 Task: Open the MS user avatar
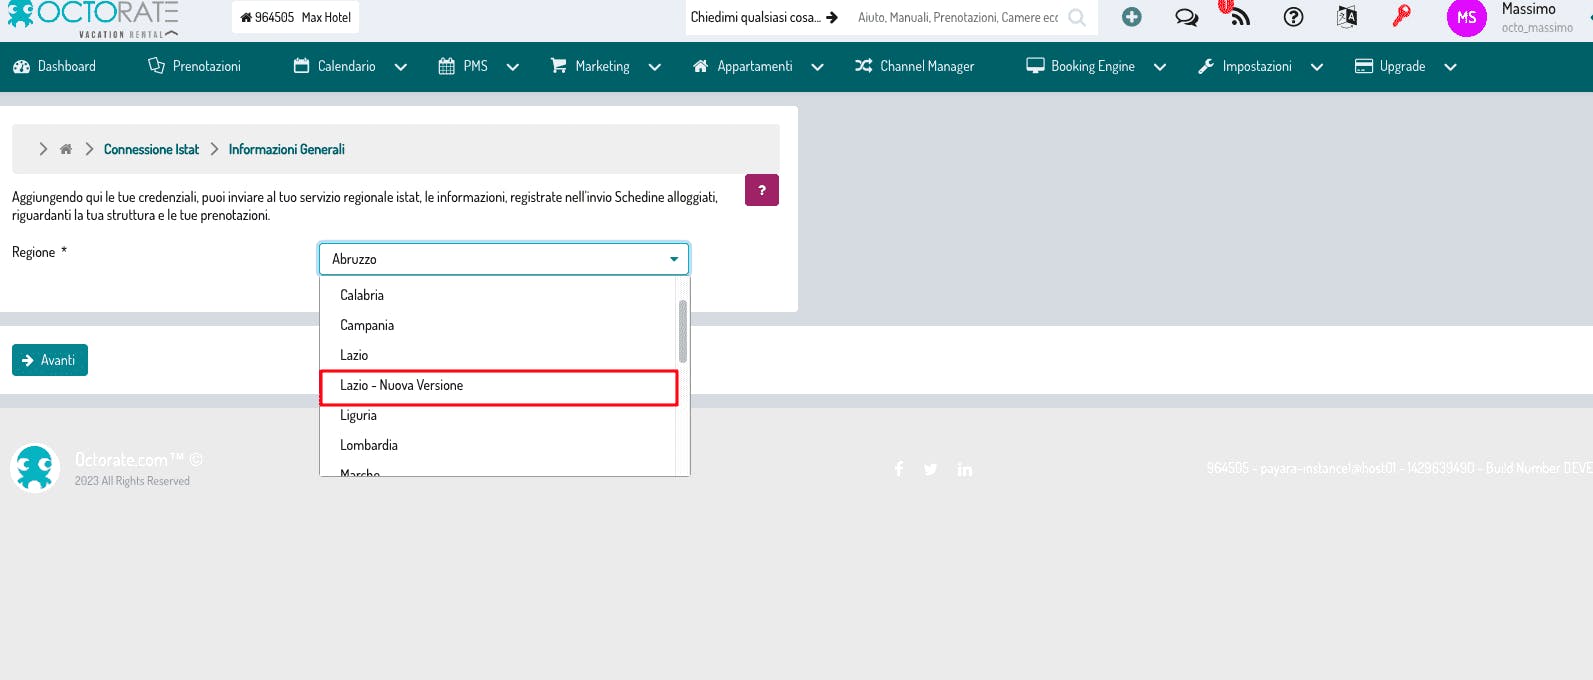(1466, 18)
